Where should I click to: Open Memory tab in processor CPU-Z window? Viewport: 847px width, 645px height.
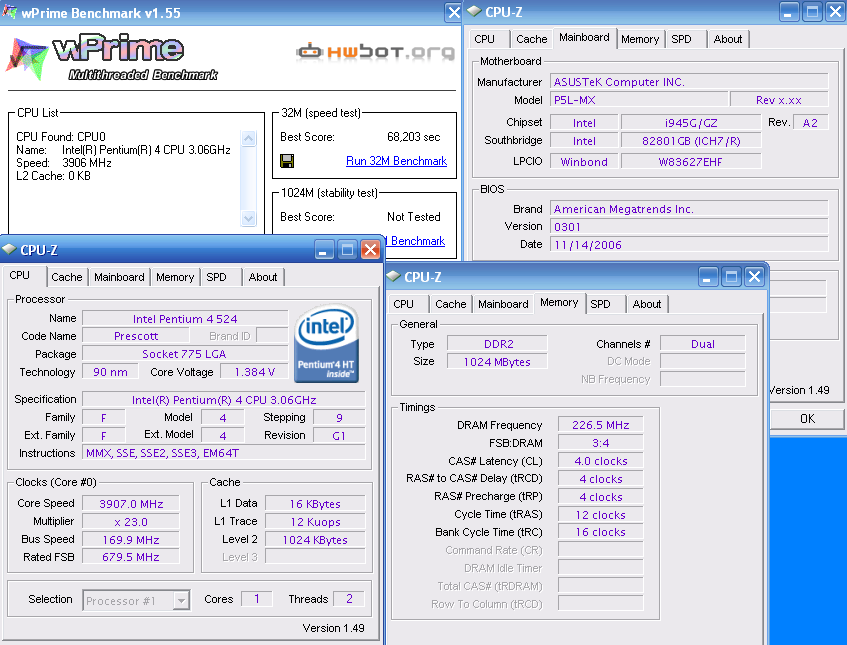pos(175,277)
